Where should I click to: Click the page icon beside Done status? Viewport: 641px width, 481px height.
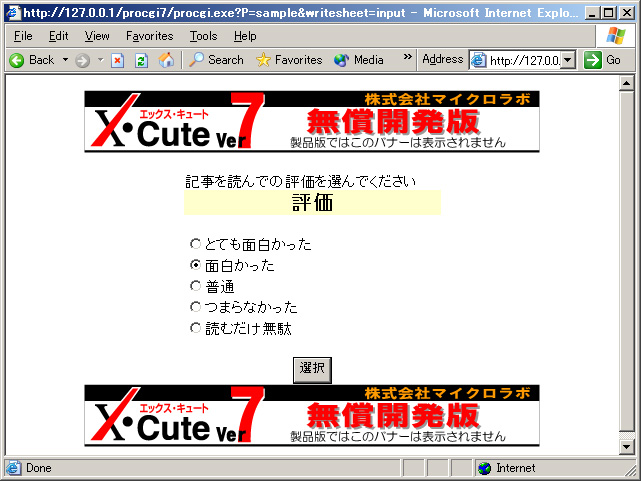[13, 468]
